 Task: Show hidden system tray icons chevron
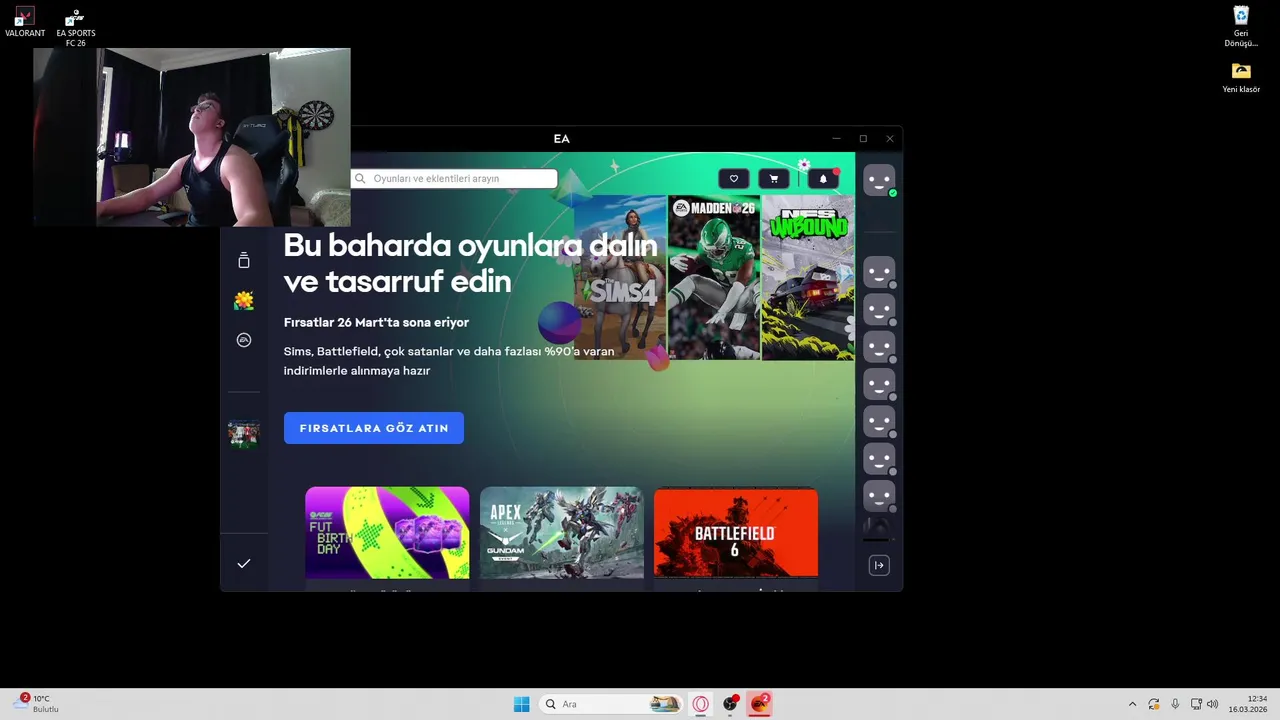1132,704
